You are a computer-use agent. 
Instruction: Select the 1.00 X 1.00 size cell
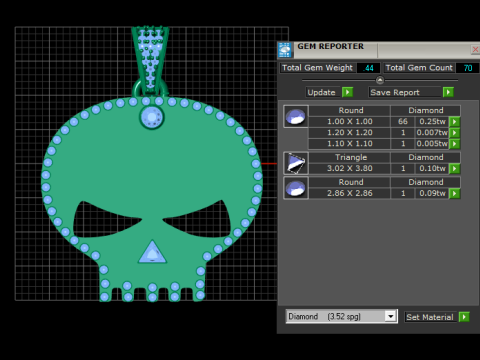[350, 122]
